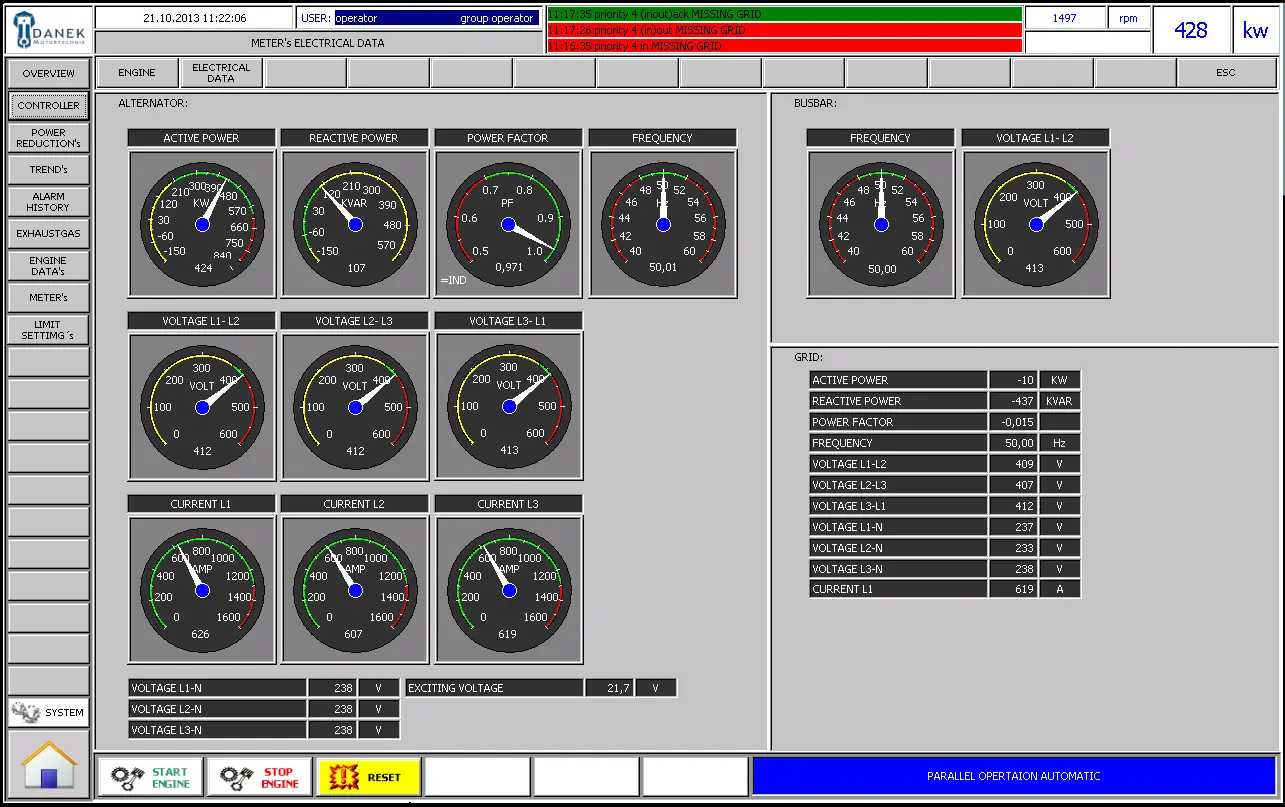Screen dimensions: 1285x807
Task: Open the LIMIT SETTING's page
Action: [x=48, y=329]
